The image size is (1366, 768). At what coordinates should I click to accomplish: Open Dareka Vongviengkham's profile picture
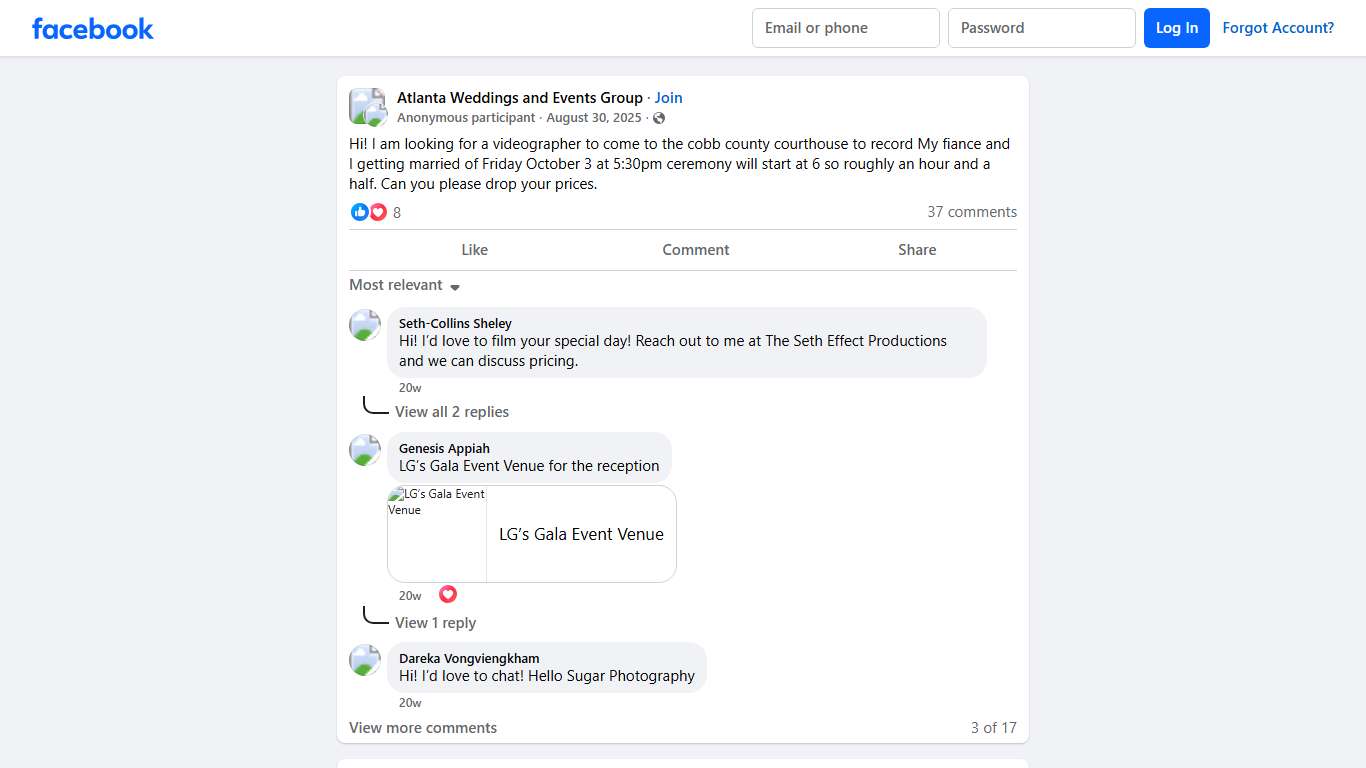[x=365, y=660]
